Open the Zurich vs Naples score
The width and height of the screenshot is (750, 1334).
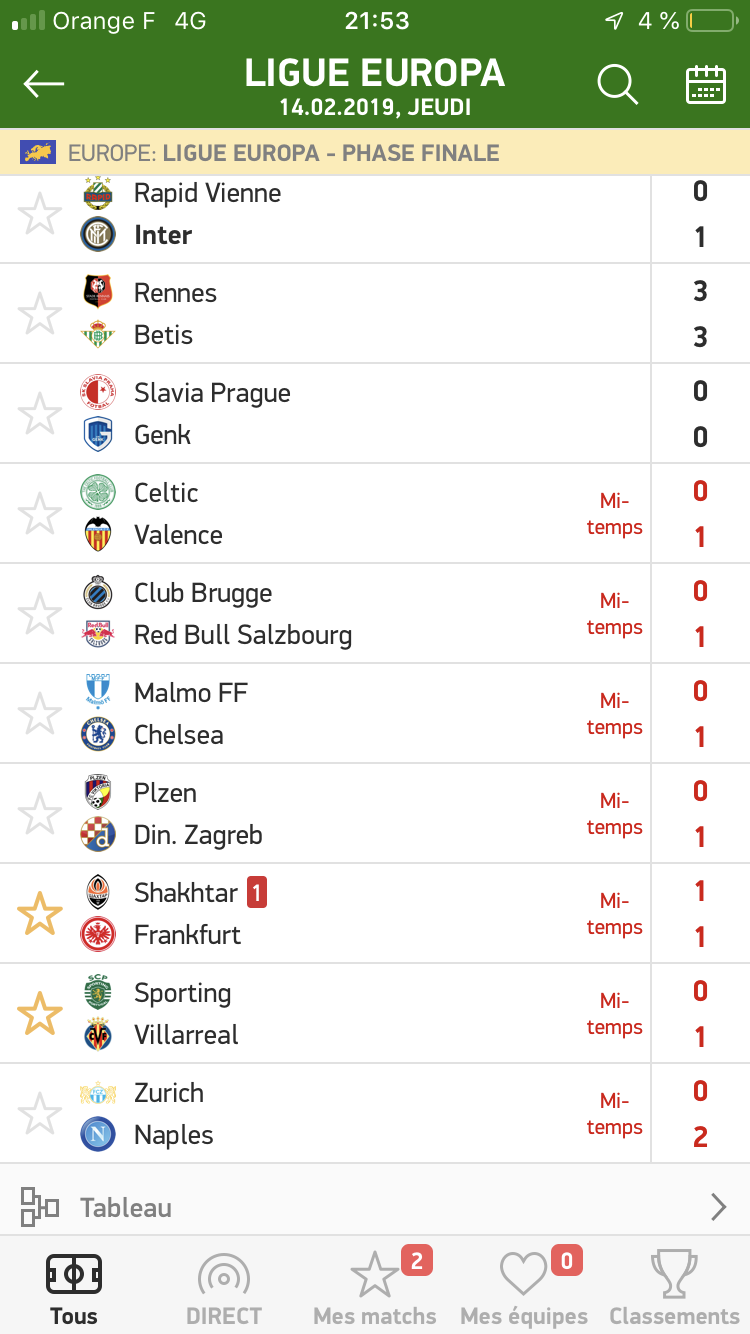click(700, 1113)
